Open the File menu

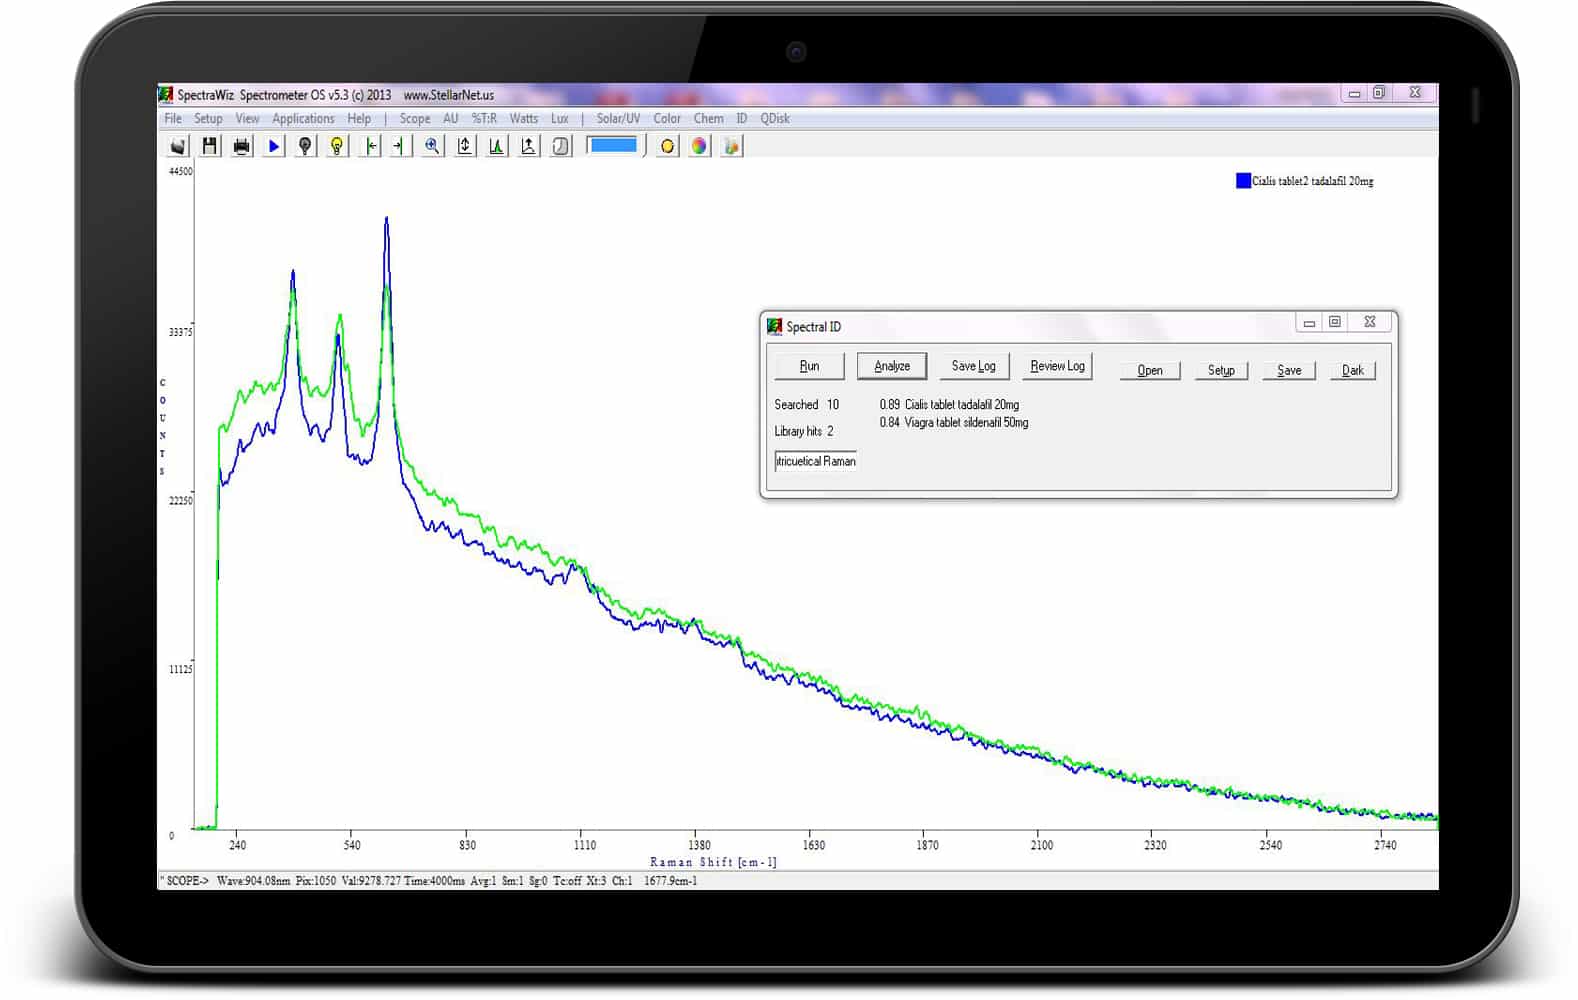[x=173, y=118]
